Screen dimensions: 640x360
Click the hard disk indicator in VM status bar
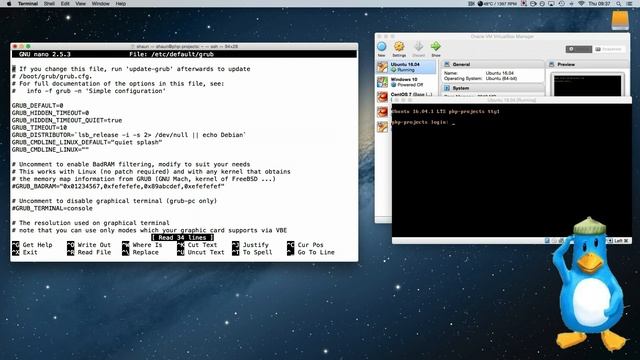pyautogui.click(x=547, y=241)
